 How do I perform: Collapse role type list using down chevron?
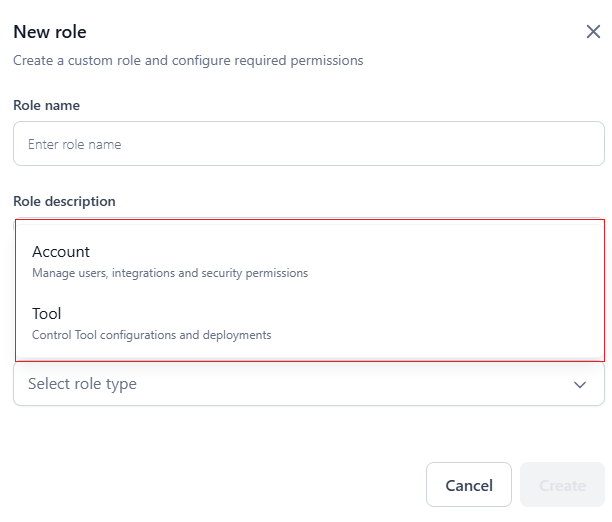[x=579, y=384]
